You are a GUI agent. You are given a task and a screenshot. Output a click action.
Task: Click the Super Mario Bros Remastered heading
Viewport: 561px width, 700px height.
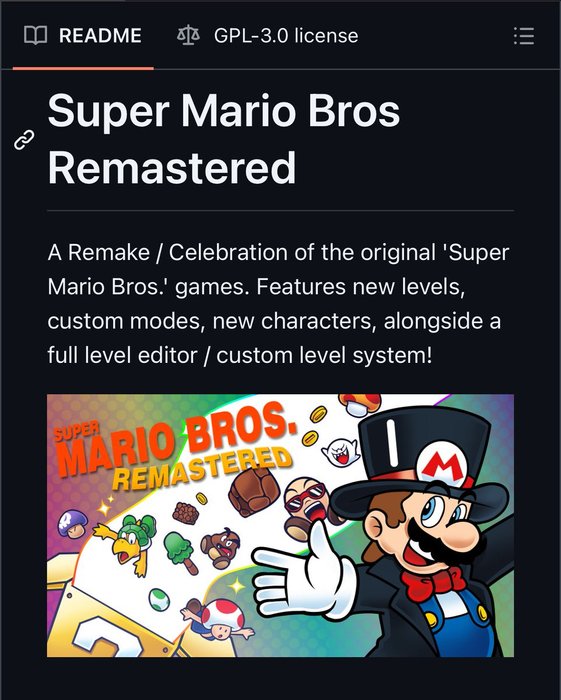224,139
